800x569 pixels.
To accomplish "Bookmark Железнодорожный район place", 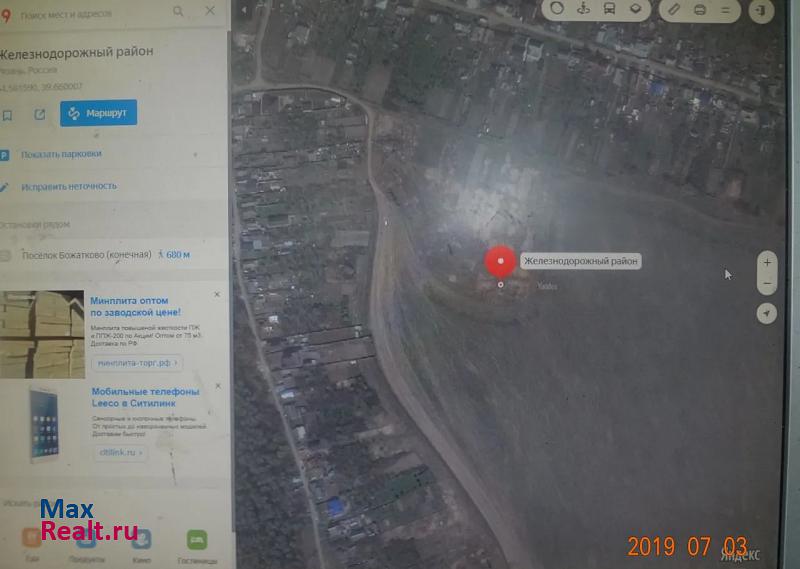I will point(7,115).
